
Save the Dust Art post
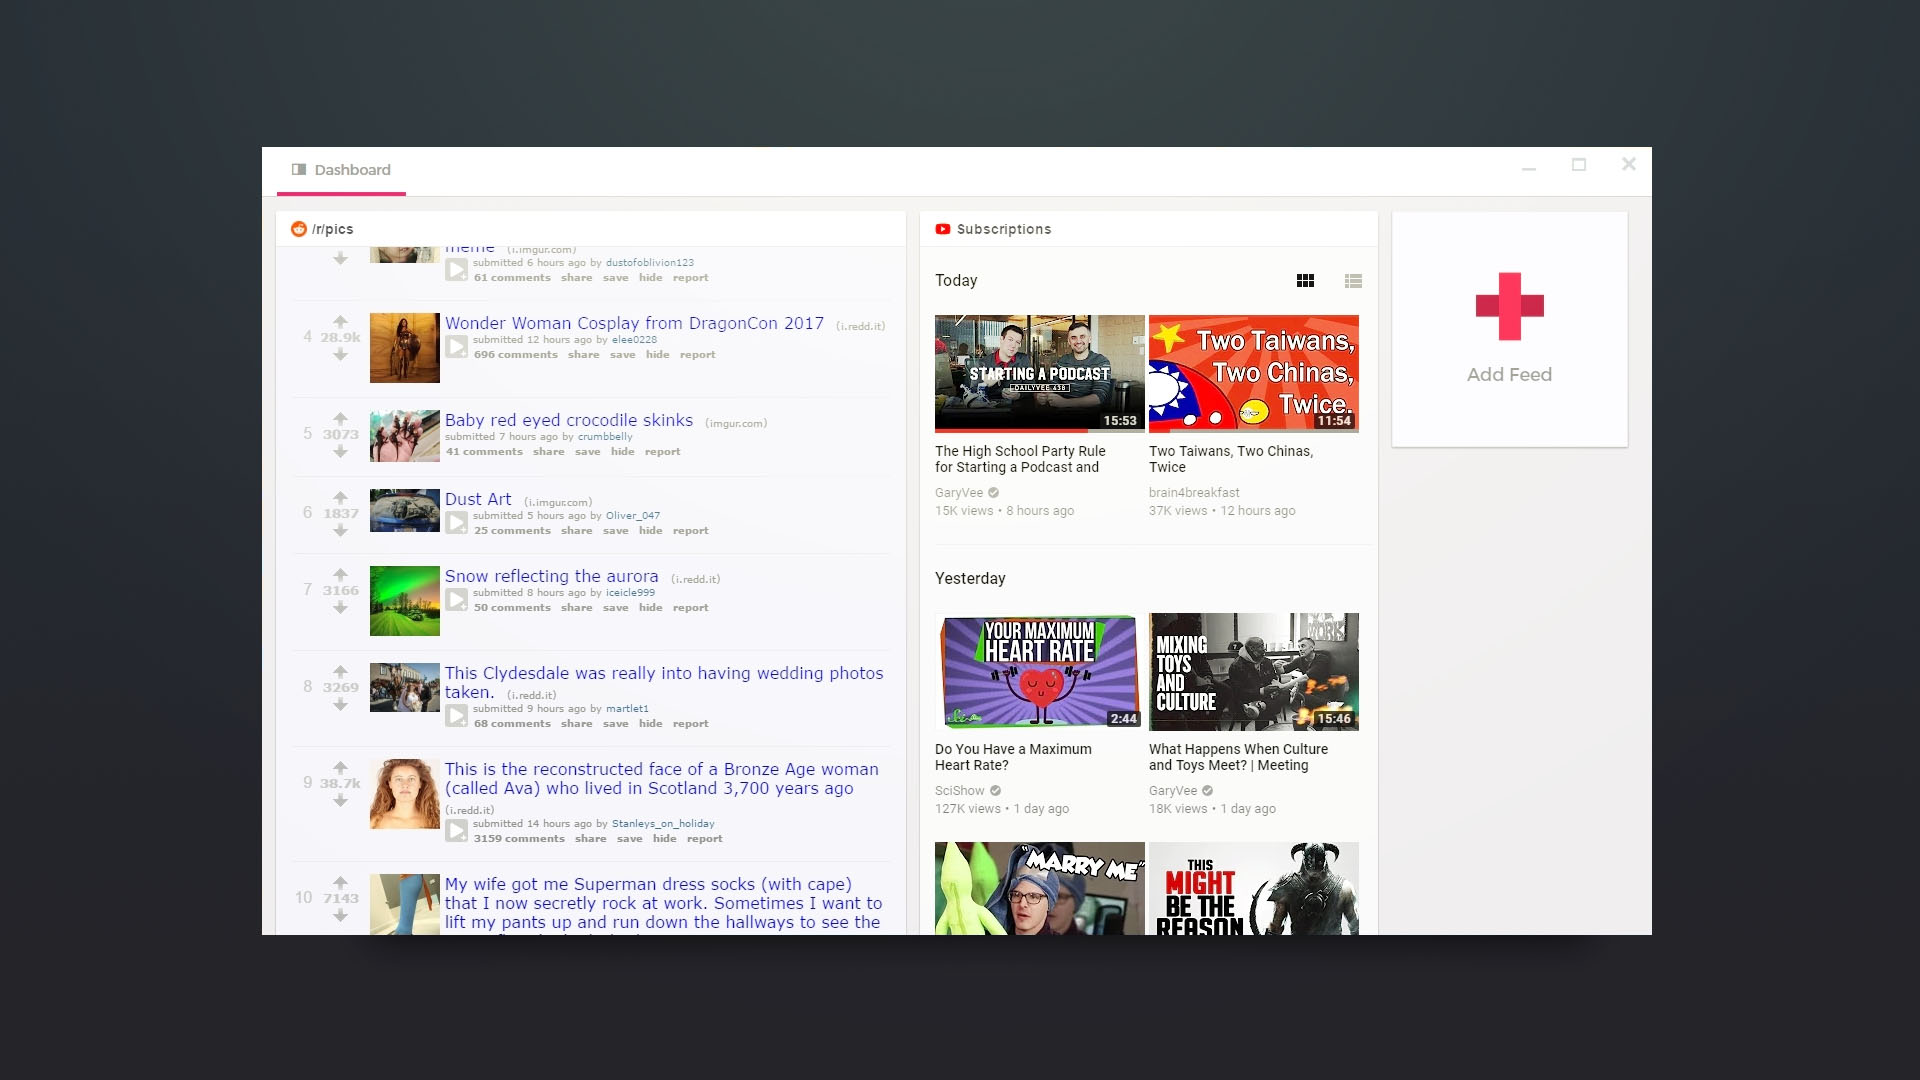pos(615,531)
